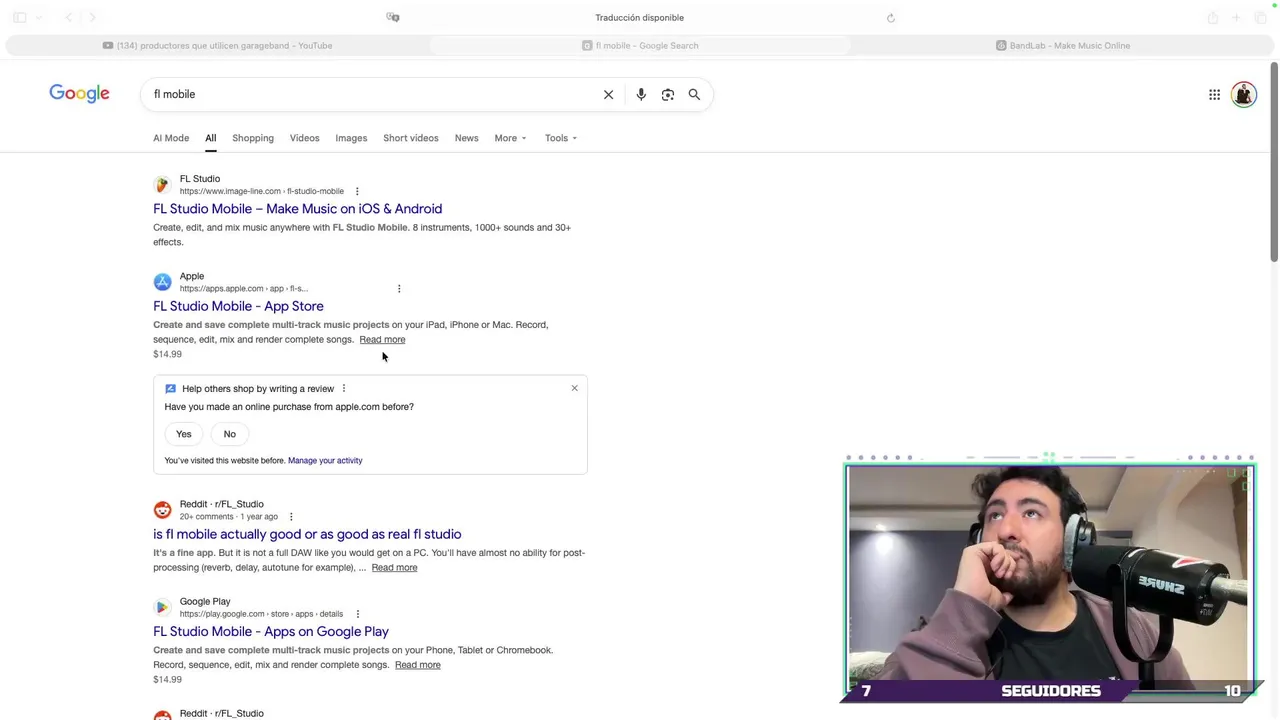This screenshot has width=1280, height=720.
Task: Dismiss the Help others shop review card
Action: (574, 388)
